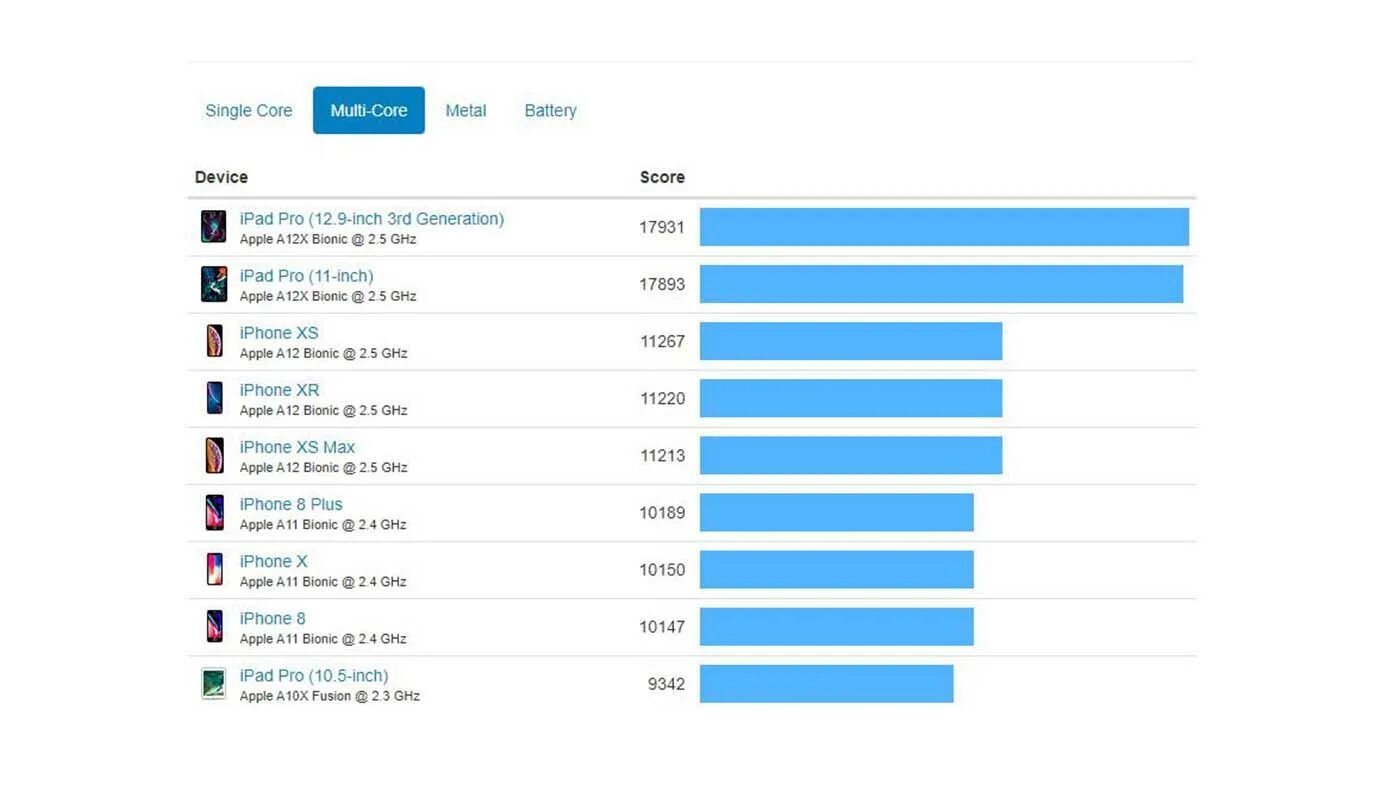
Task: Click the score bar for 9342
Action: pyautogui.click(x=827, y=684)
